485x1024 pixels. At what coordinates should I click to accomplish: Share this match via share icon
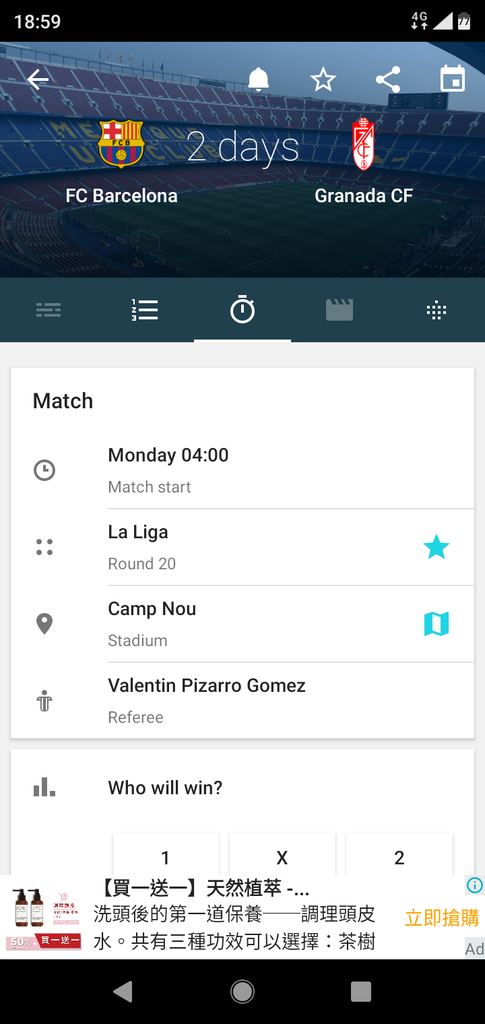pyautogui.click(x=388, y=80)
